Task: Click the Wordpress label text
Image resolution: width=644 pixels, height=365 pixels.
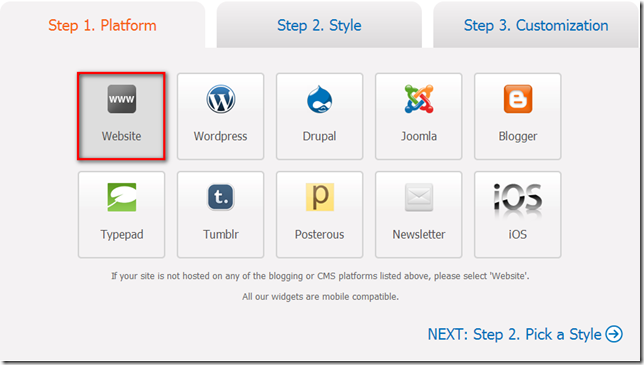Action: [x=221, y=136]
